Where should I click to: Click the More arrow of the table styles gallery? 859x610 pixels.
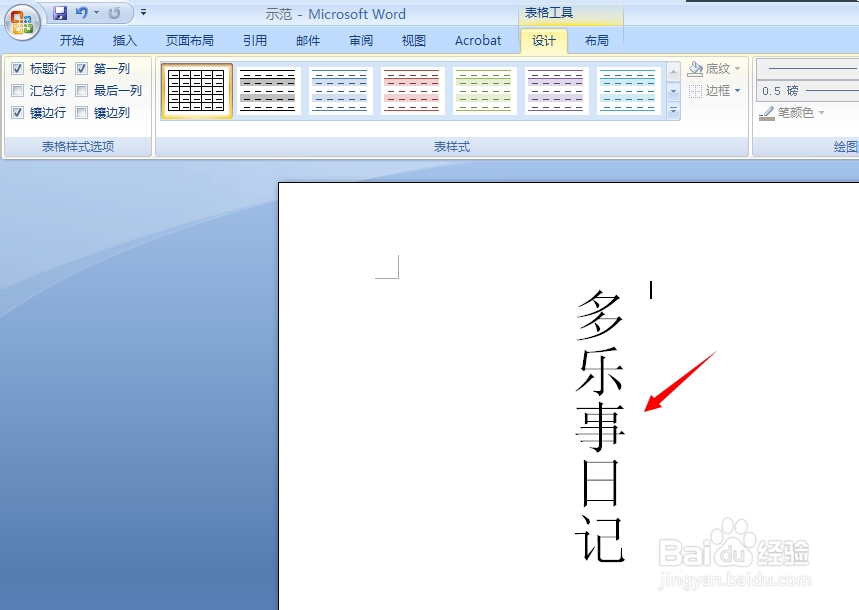[x=673, y=111]
